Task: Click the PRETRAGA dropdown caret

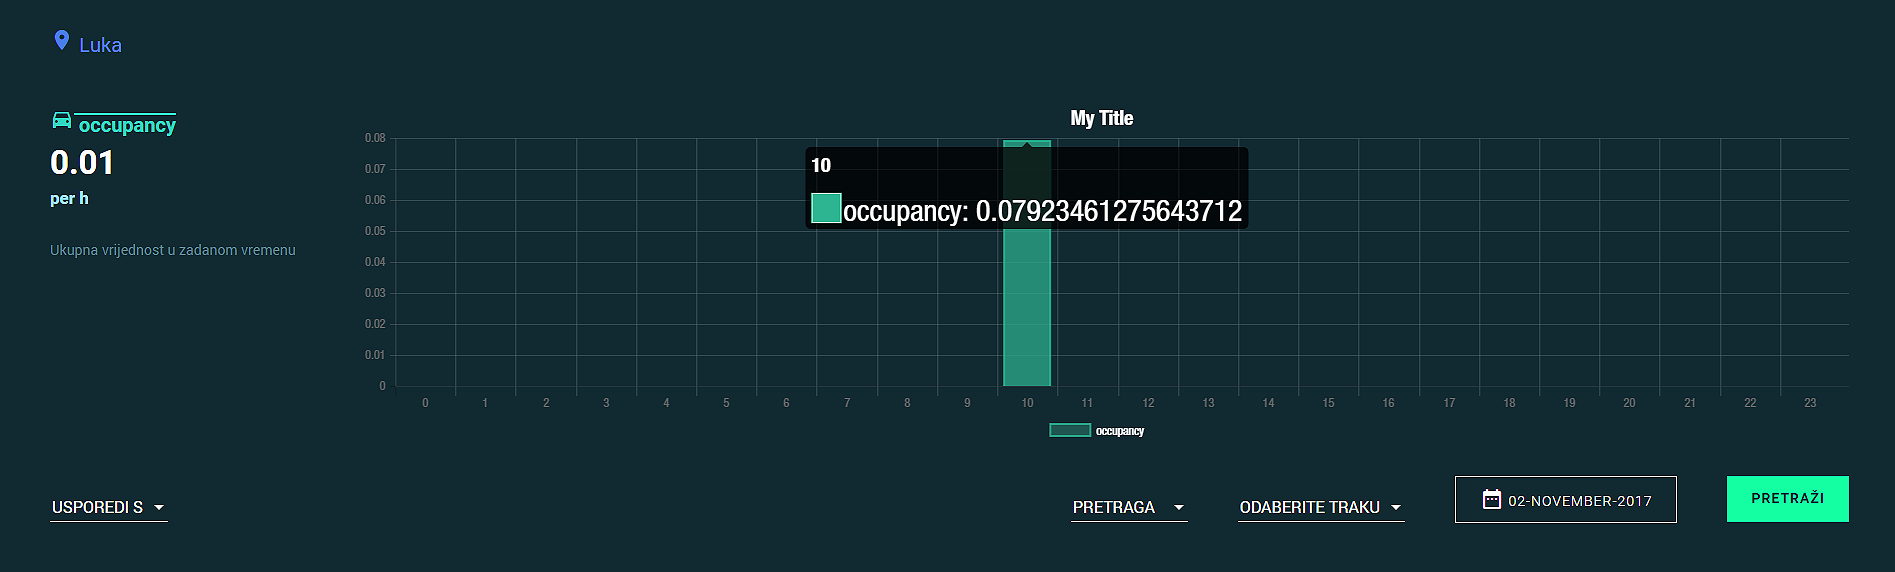Action: pos(1179,508)
